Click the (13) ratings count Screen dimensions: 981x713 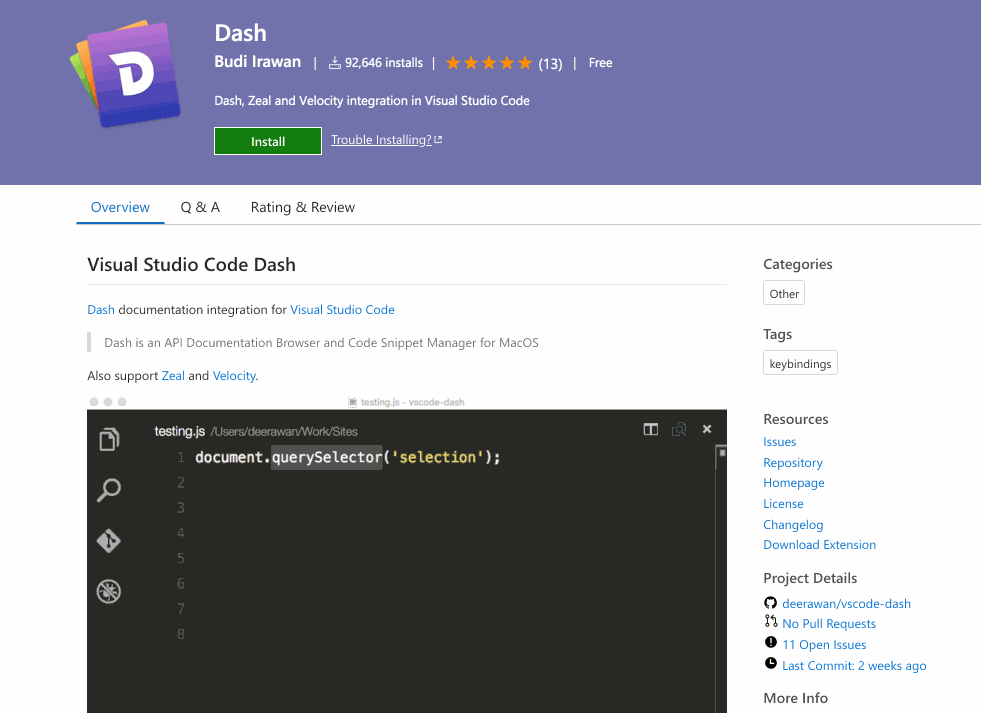pos(550,64)
